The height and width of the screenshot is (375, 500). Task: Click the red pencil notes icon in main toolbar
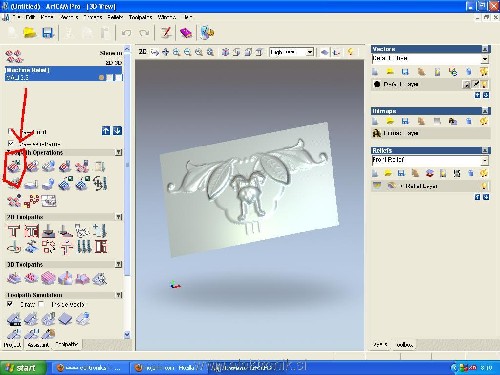pos(166,32)
